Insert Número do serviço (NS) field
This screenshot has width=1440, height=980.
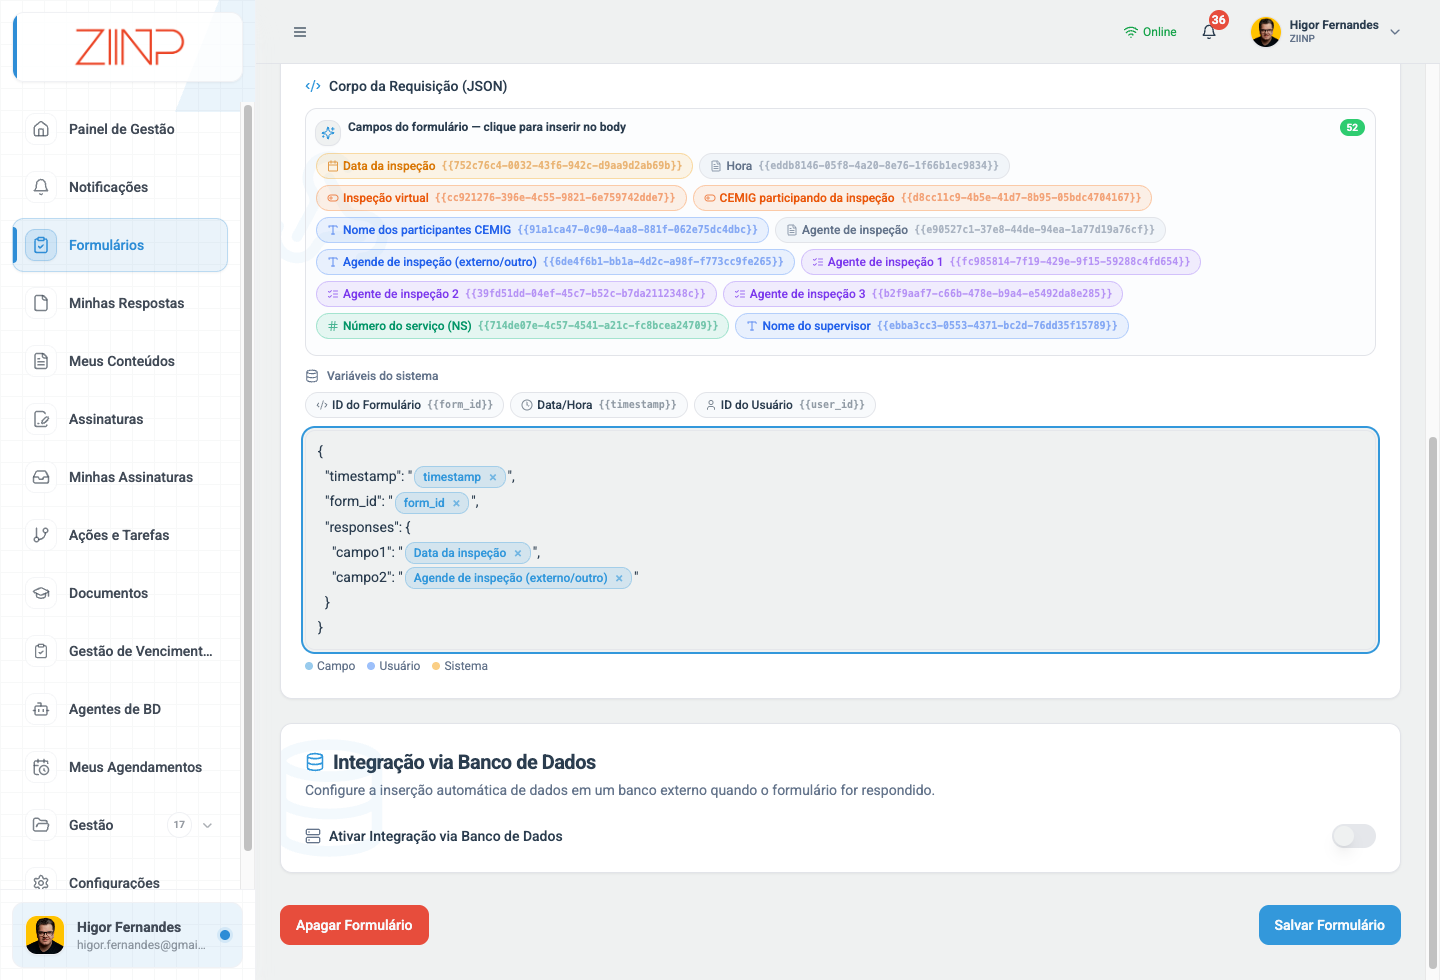tap(522, 326)
